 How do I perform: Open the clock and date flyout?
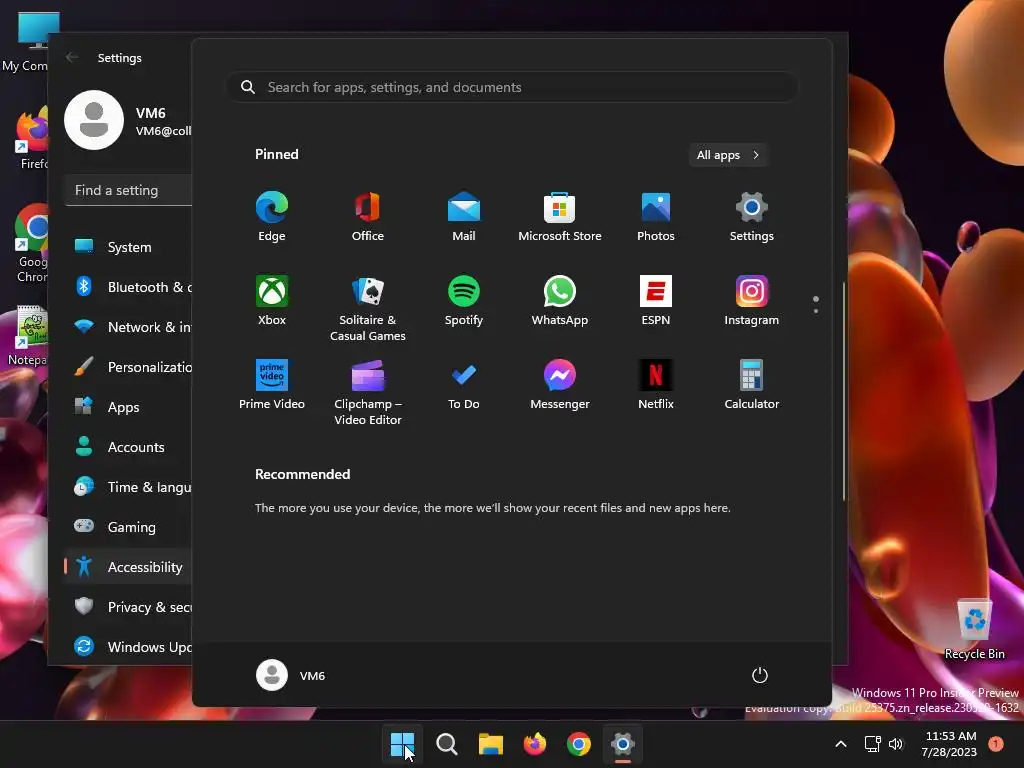950,744
